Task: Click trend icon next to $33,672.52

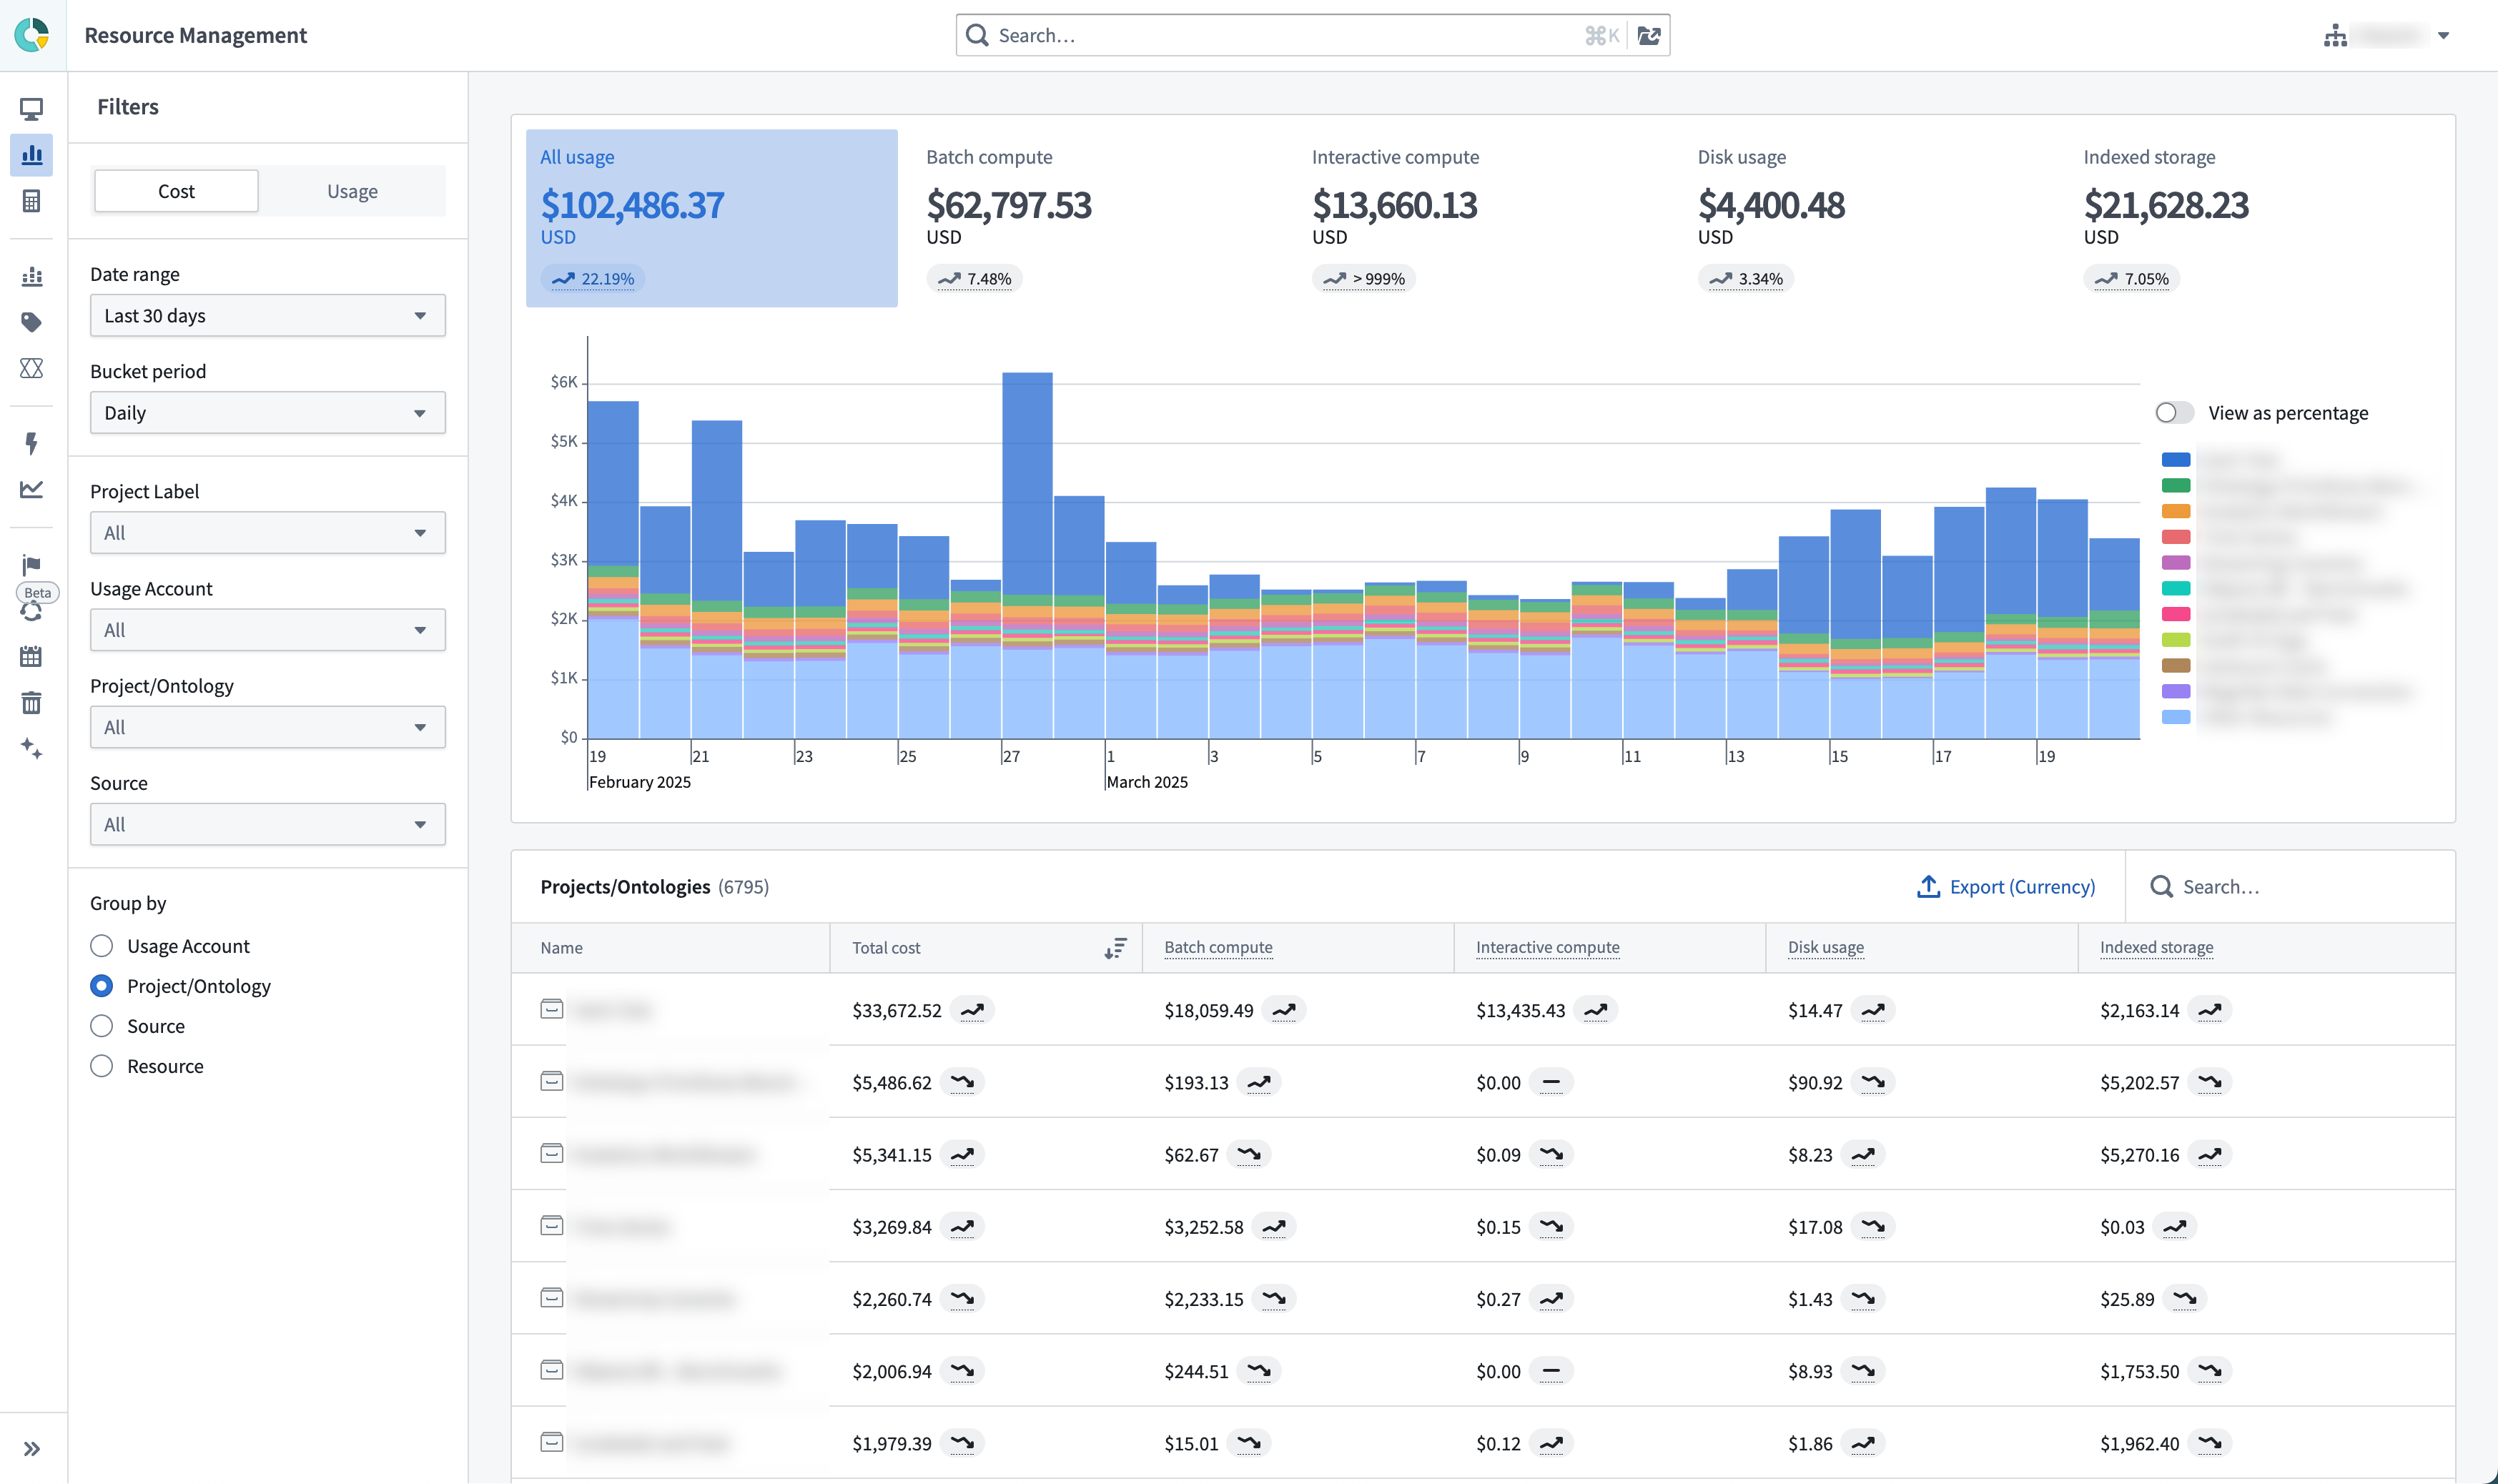Action: [x=972, y=1011]
